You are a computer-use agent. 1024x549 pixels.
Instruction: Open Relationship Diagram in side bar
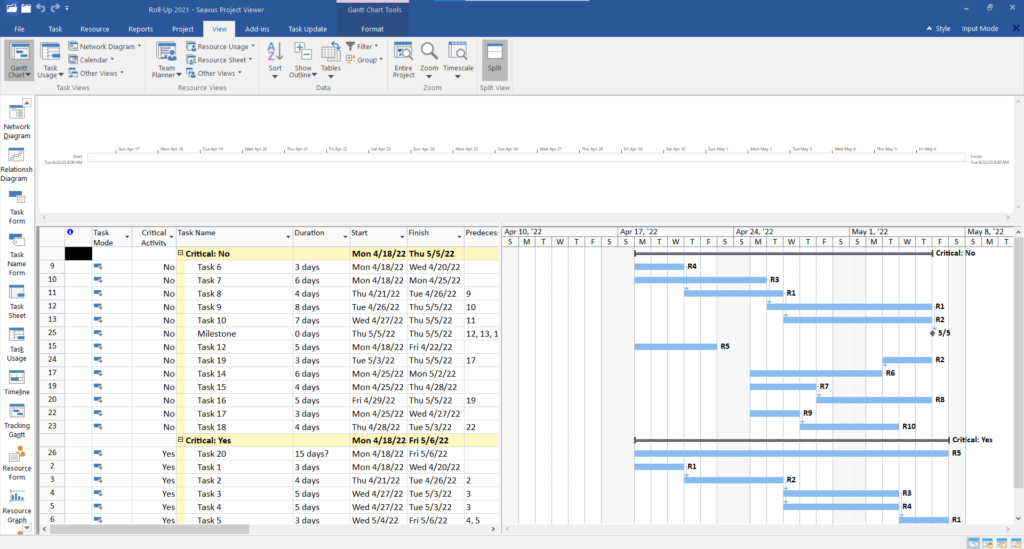(17, 165)
